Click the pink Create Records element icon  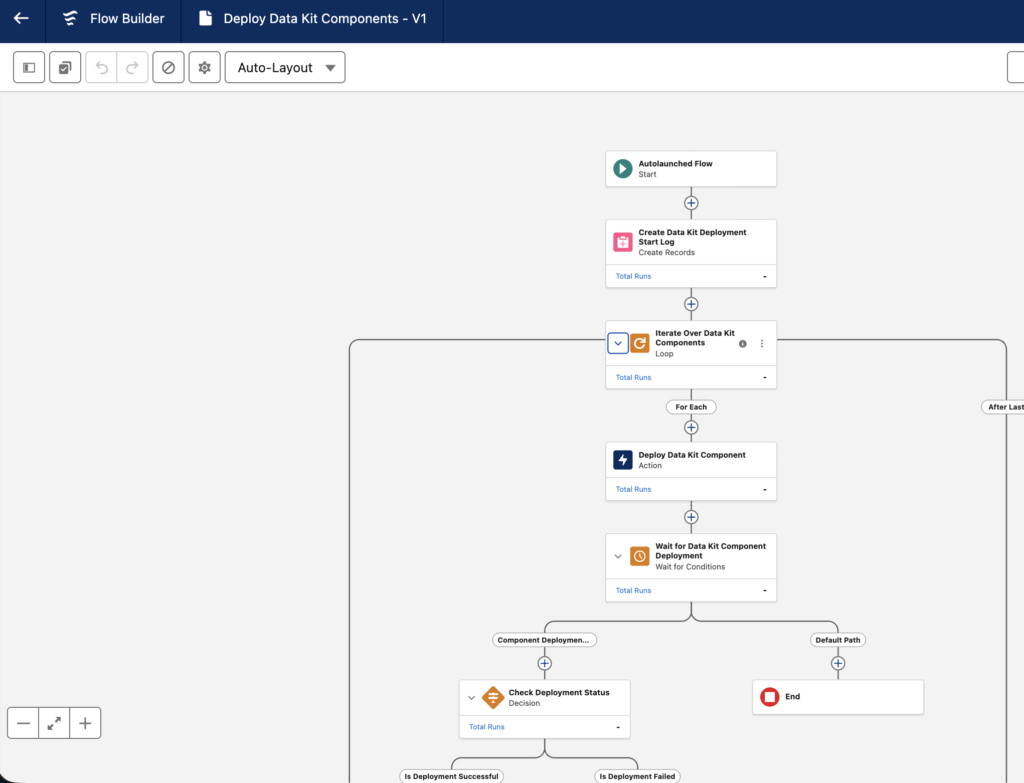click(x=622, y=241)
